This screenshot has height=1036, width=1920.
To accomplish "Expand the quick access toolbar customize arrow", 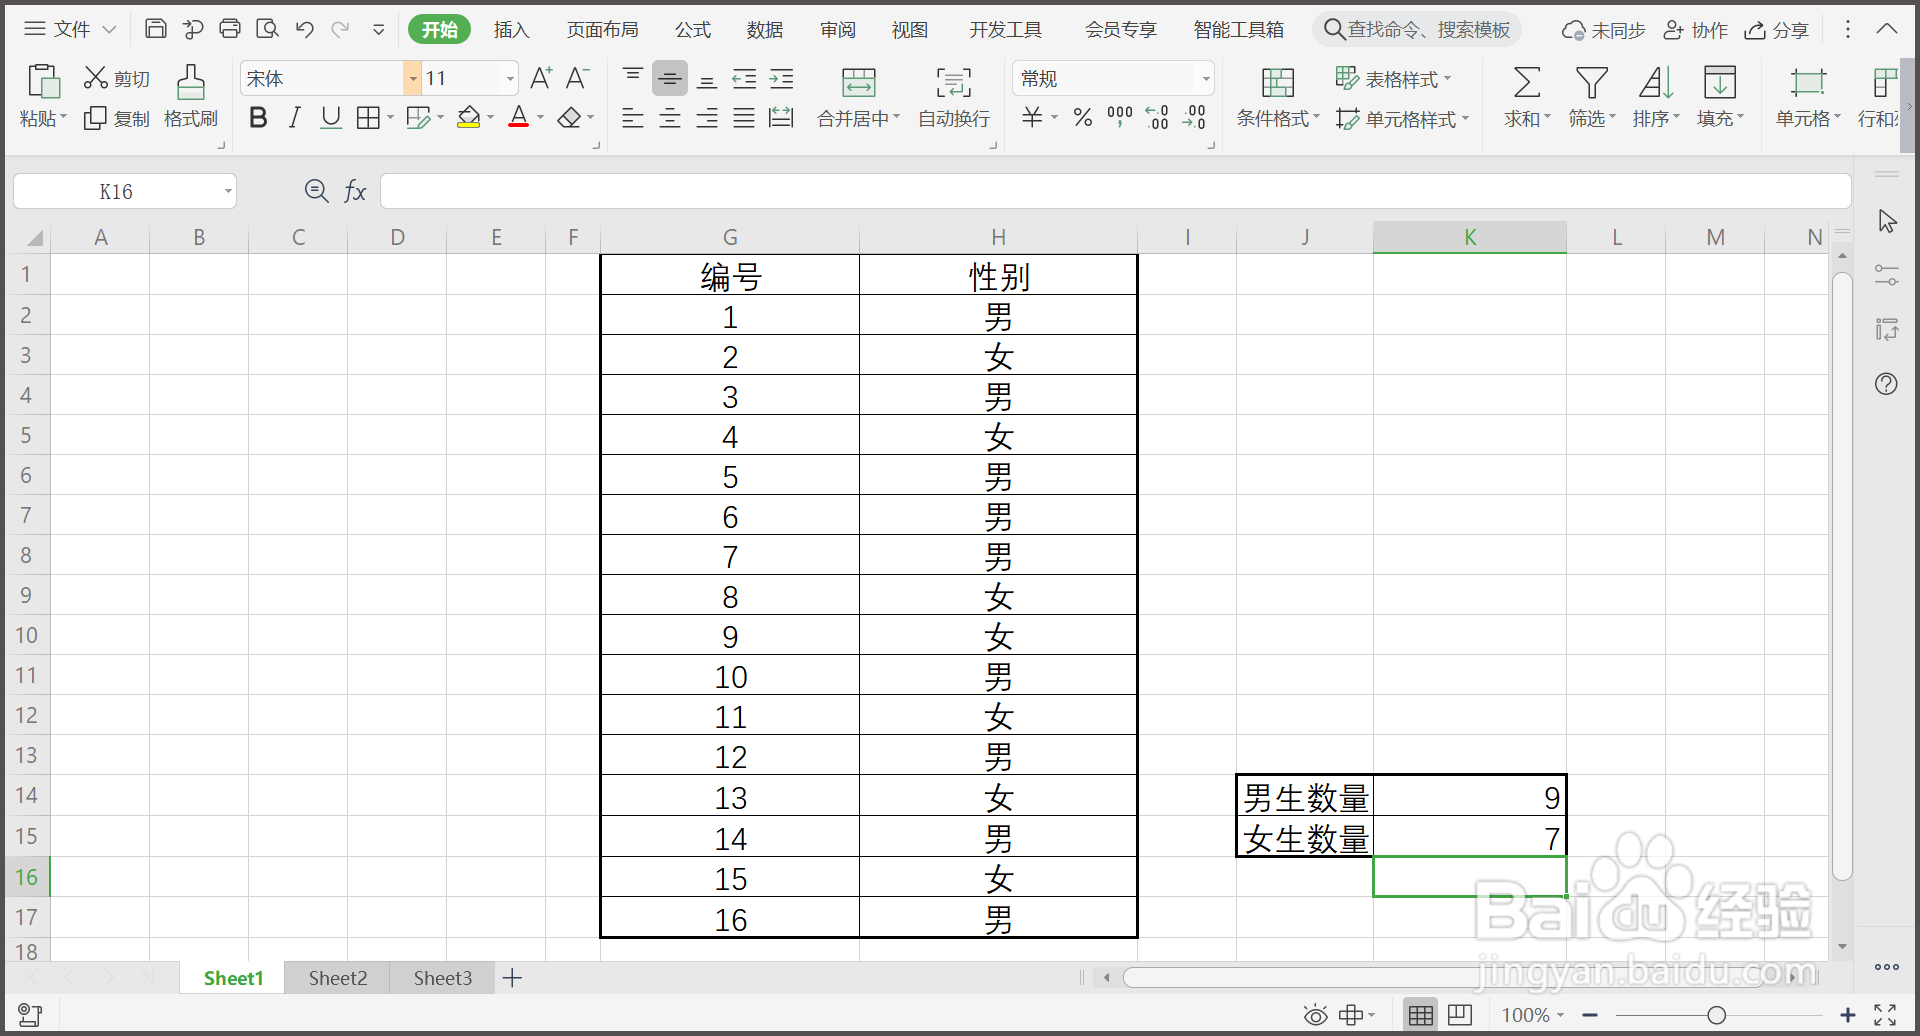I will point(379,29).
